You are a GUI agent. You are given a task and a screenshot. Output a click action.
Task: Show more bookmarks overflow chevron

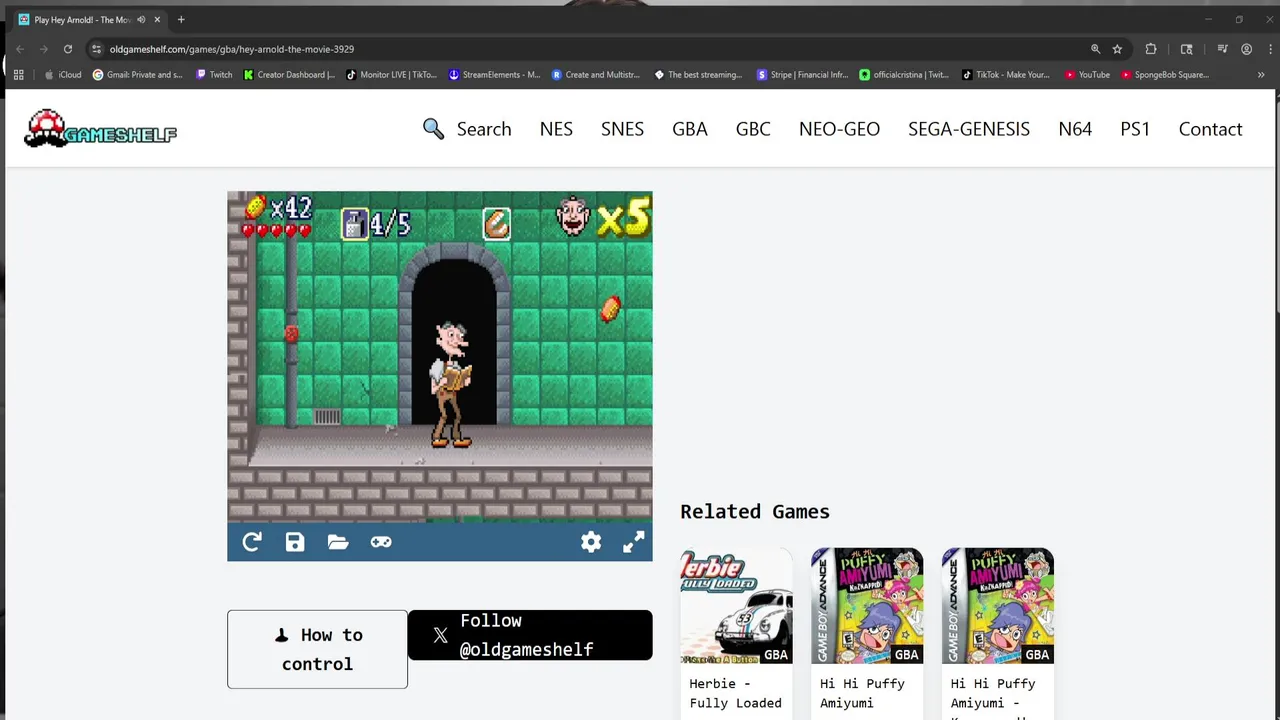pyautogui.click(x=1261, y=74)
